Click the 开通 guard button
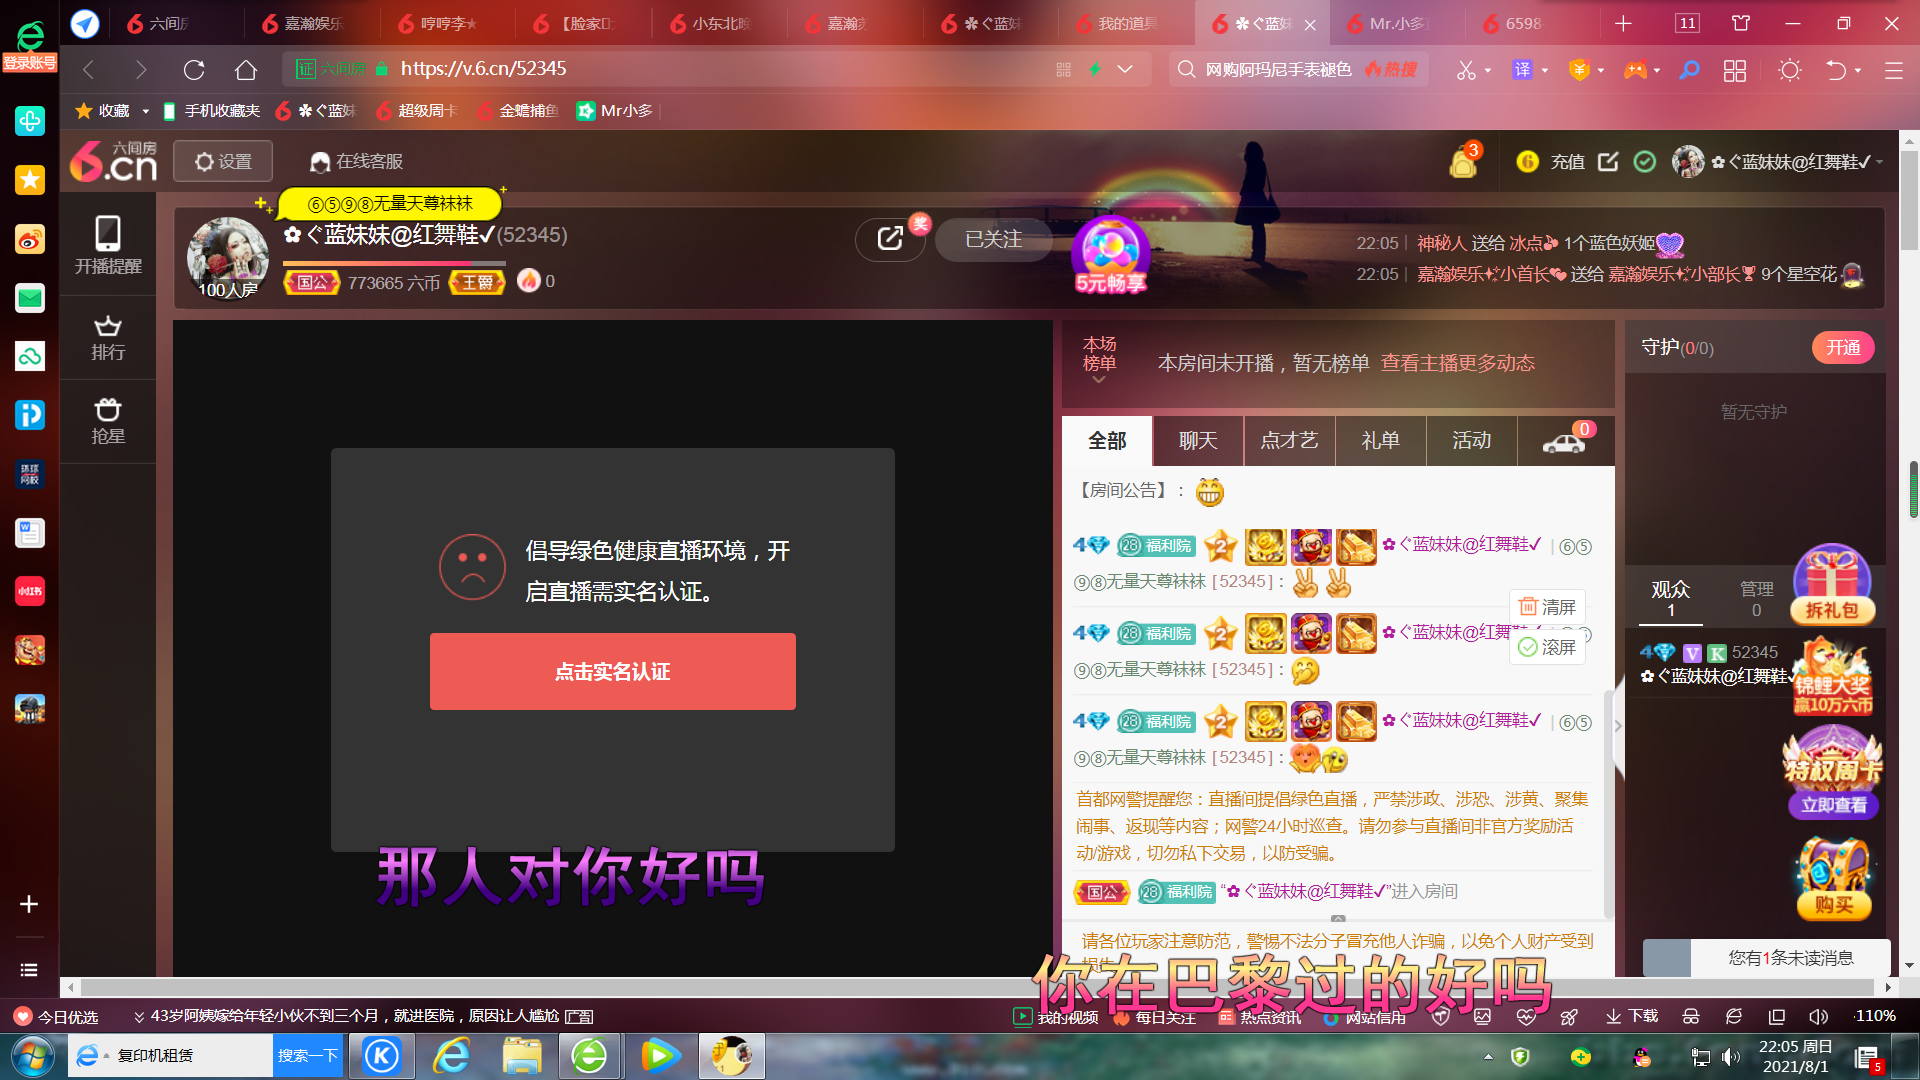Viewport: 1920px width, 1080px height. point(1843,348)
